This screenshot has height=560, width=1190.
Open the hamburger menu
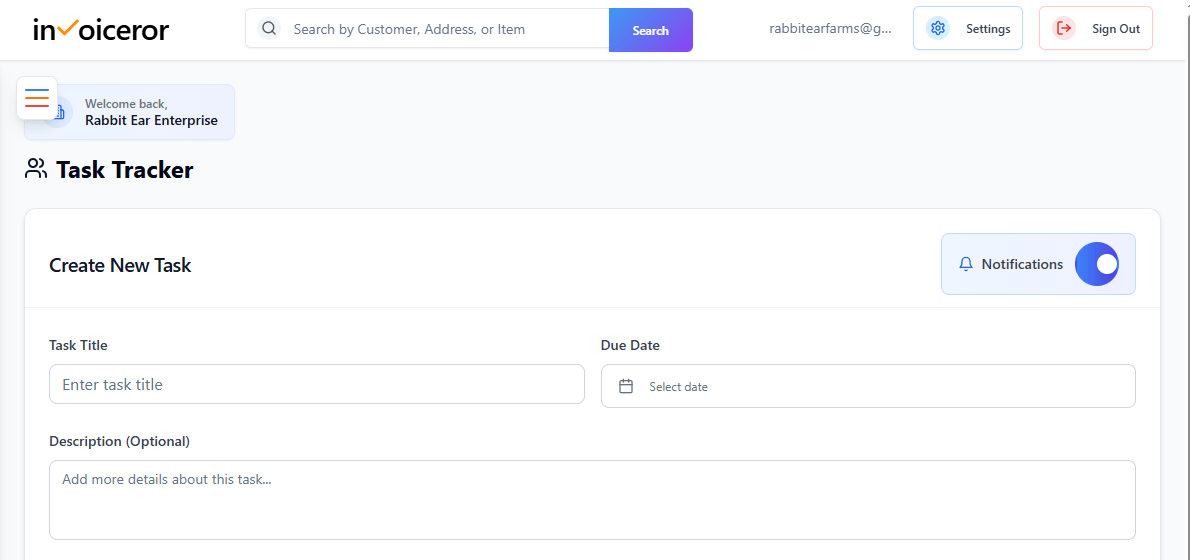pyautogui.click(x=37, y=98)
